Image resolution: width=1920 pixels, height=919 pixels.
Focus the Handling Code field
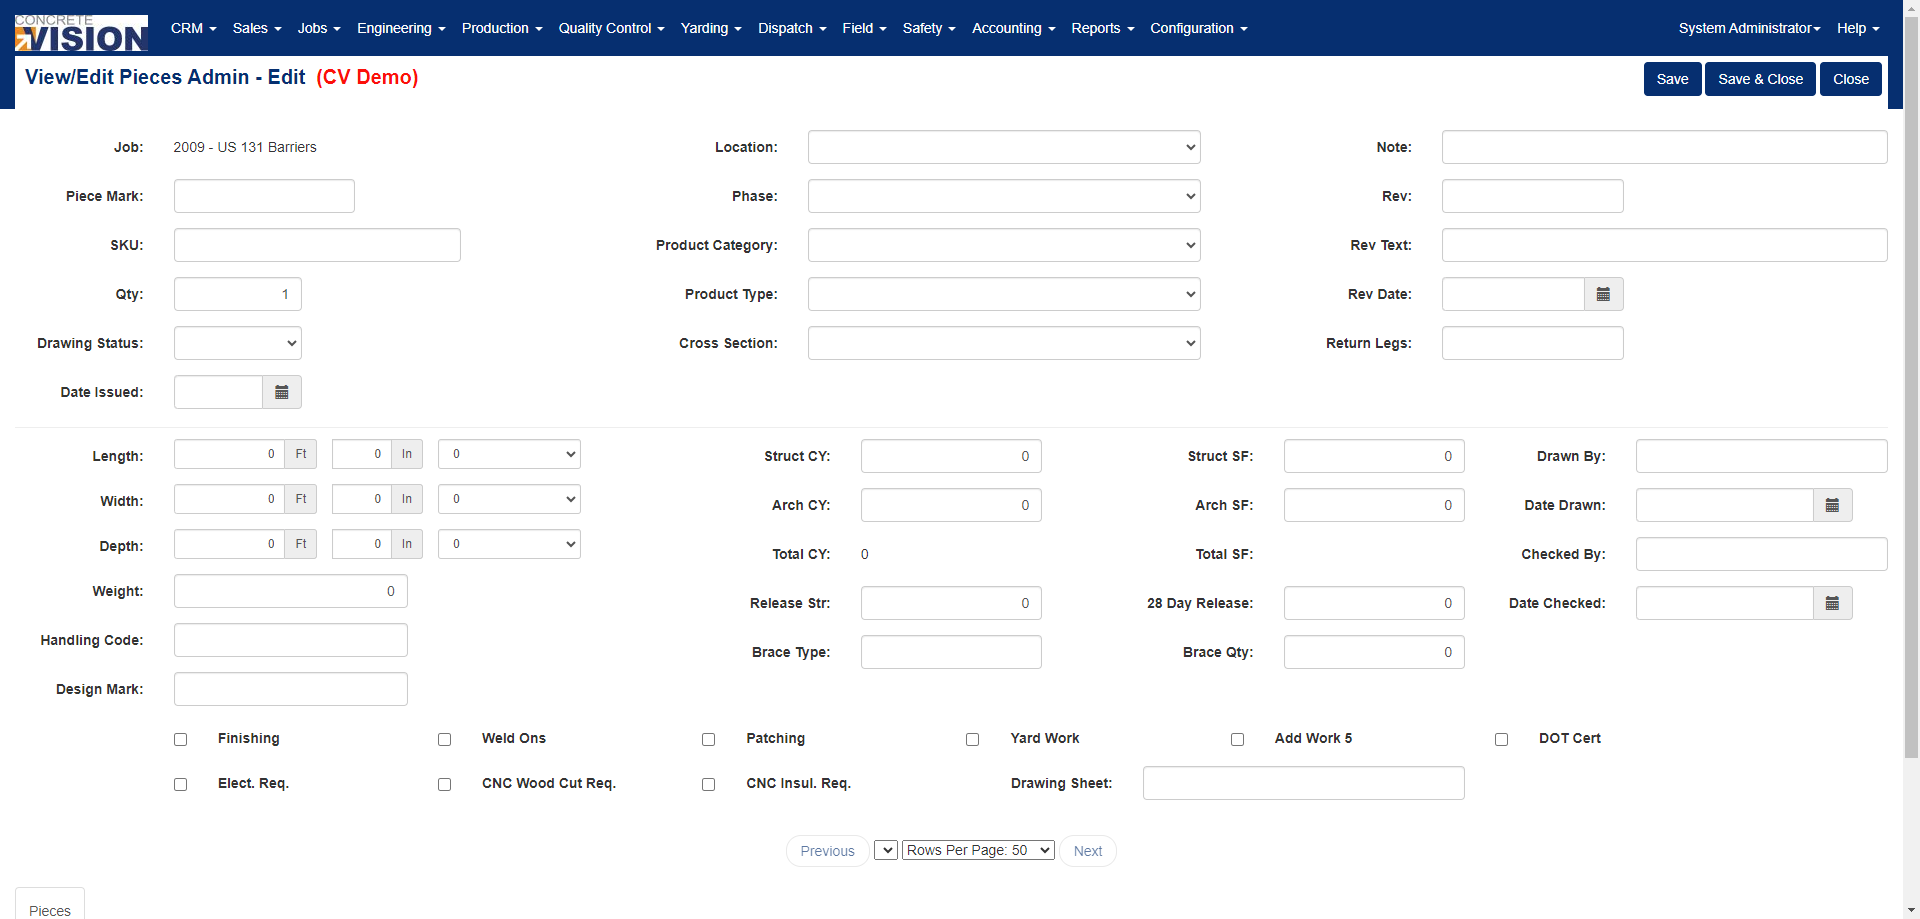pos(291,640)
